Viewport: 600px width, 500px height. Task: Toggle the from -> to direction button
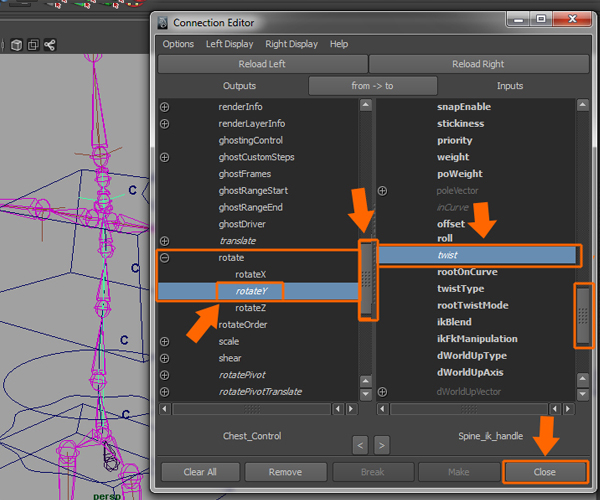[x=373, y=86]
